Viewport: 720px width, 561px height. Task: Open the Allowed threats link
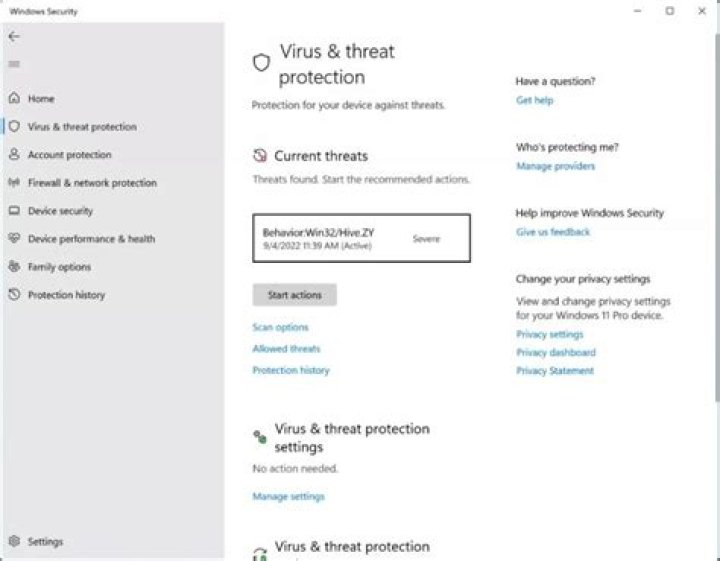pyautogui.click(x=286, y=349)
